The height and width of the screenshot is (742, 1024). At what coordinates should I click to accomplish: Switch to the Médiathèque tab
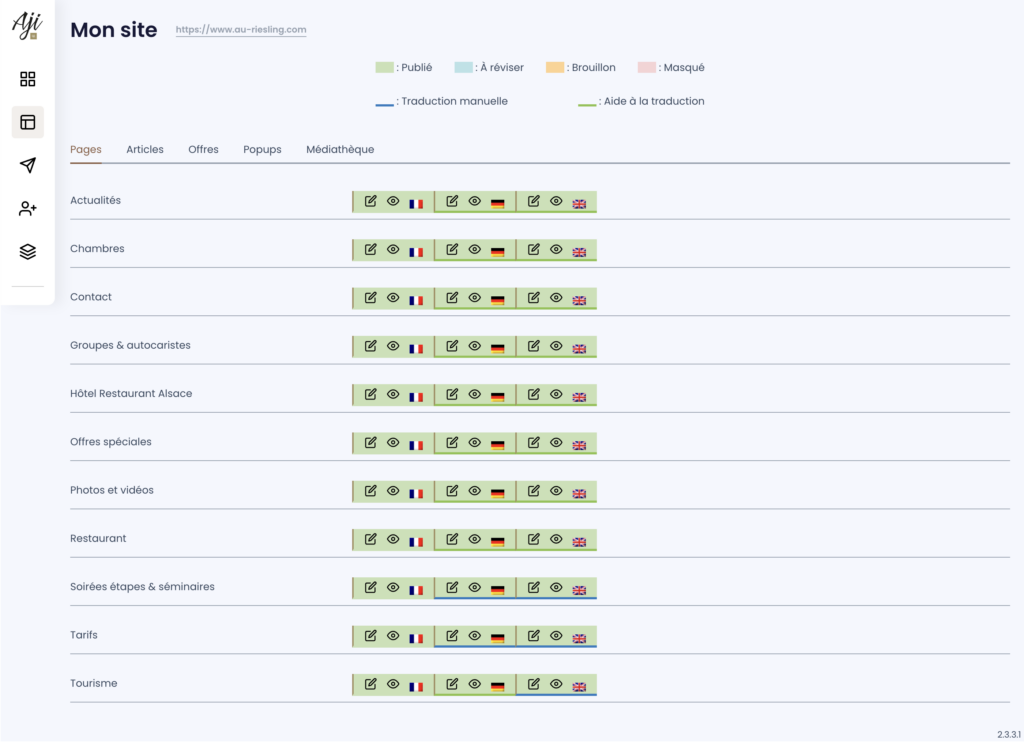pos(340,150)
